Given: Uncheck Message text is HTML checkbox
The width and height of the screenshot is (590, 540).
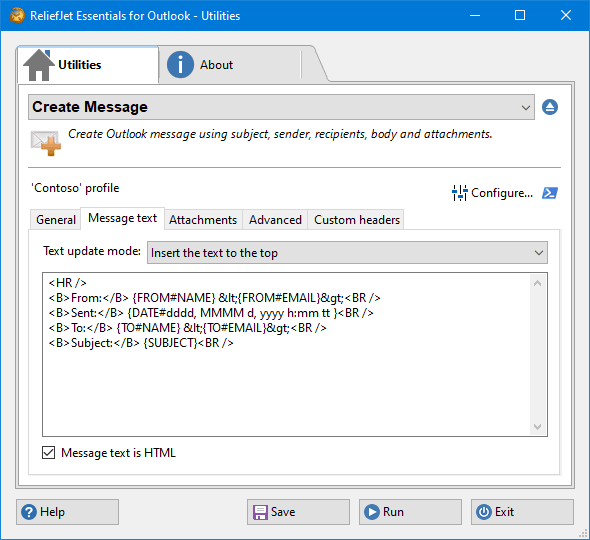Looking at the screenshot, I should (x=49, y=453).
